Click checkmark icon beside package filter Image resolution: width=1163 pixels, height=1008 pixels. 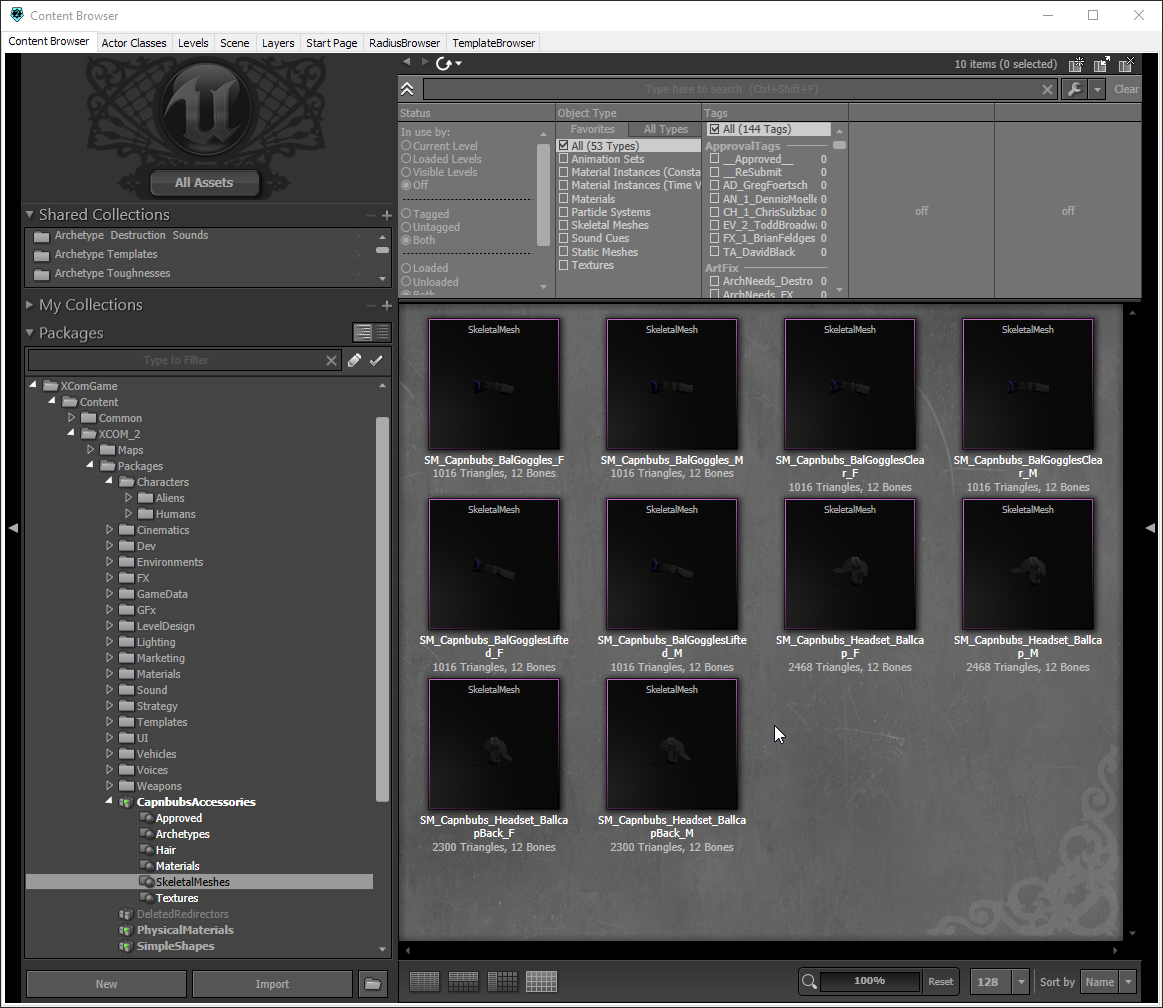pyautogui.click(x=376, y=360)
